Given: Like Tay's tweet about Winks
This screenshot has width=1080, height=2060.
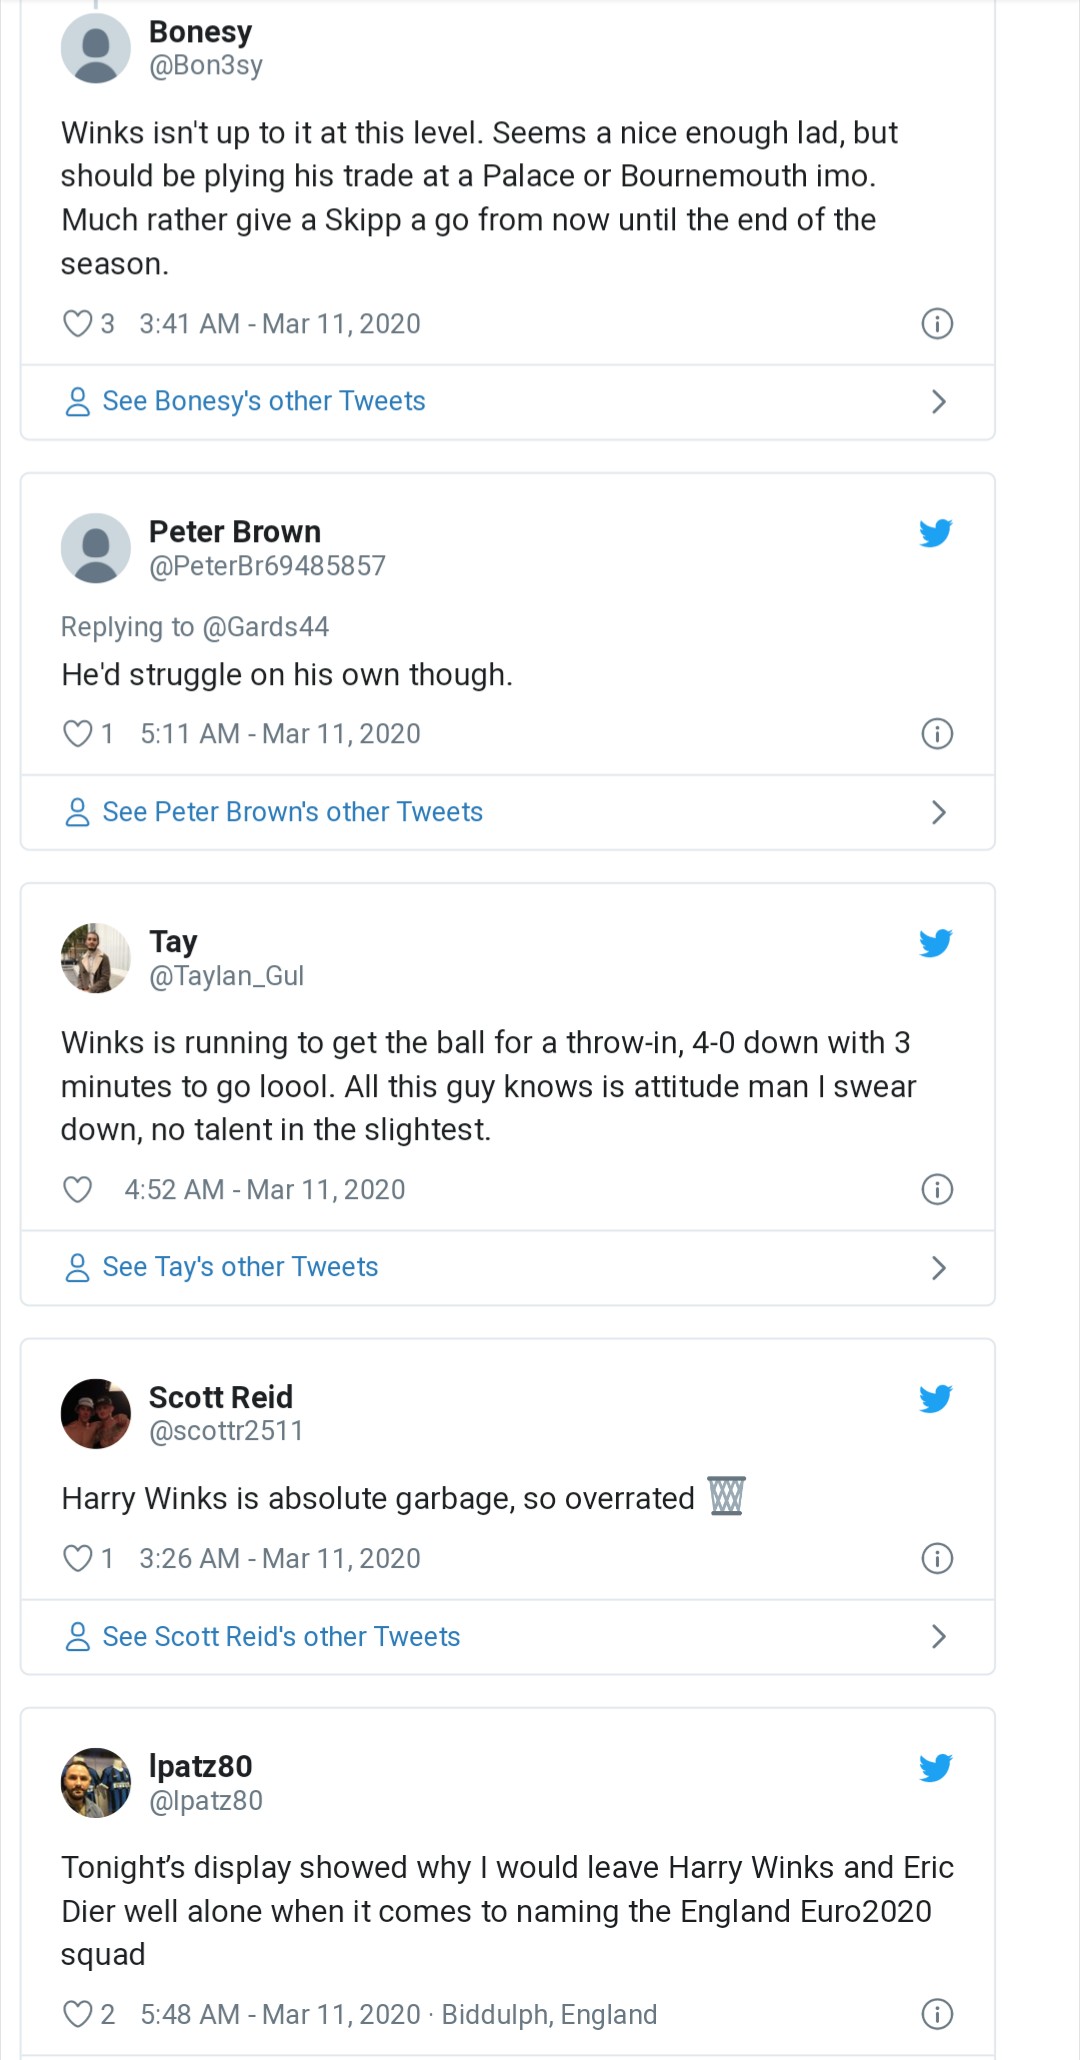Looking at the screenshot, I should (77, 1190).
